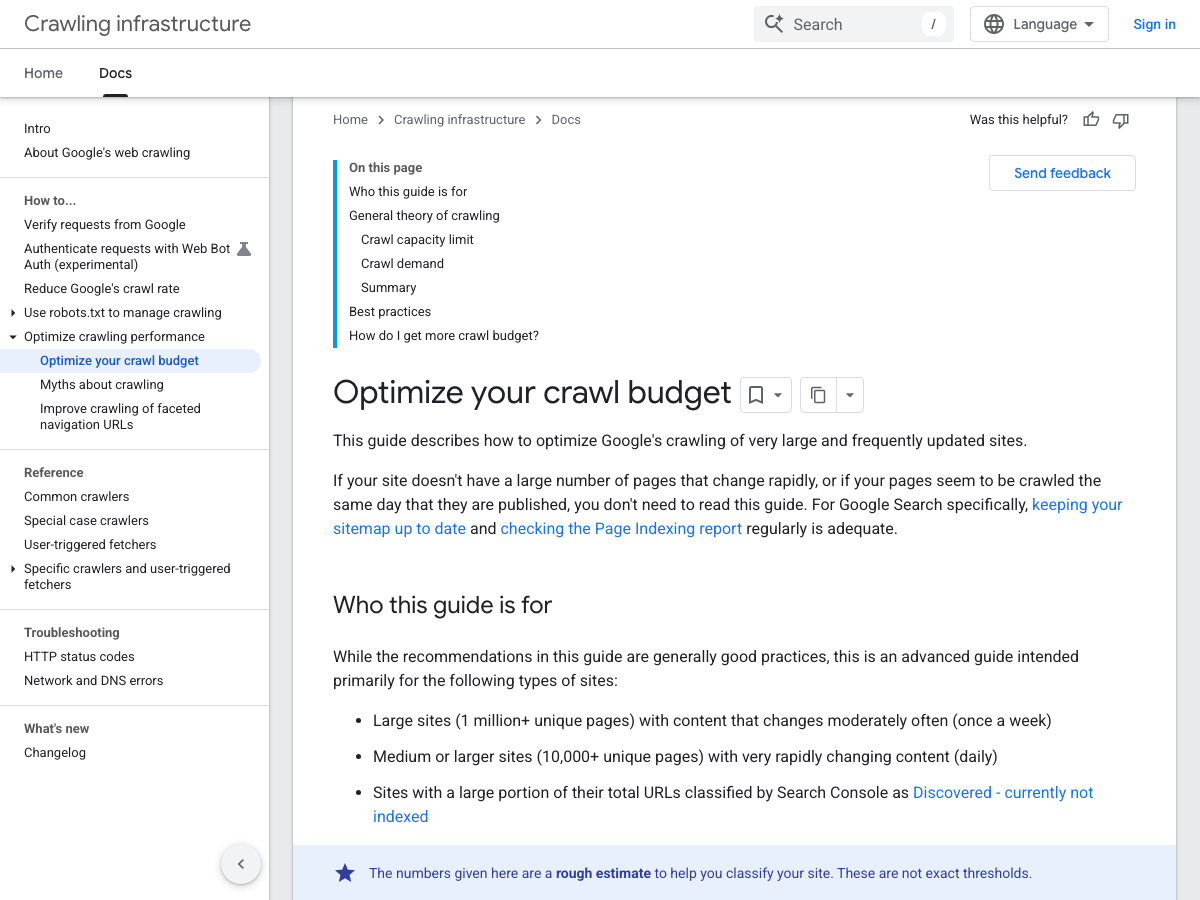1200x900 pixels.
Task: Open Special case crawlers
Action: tap(86, 521)
